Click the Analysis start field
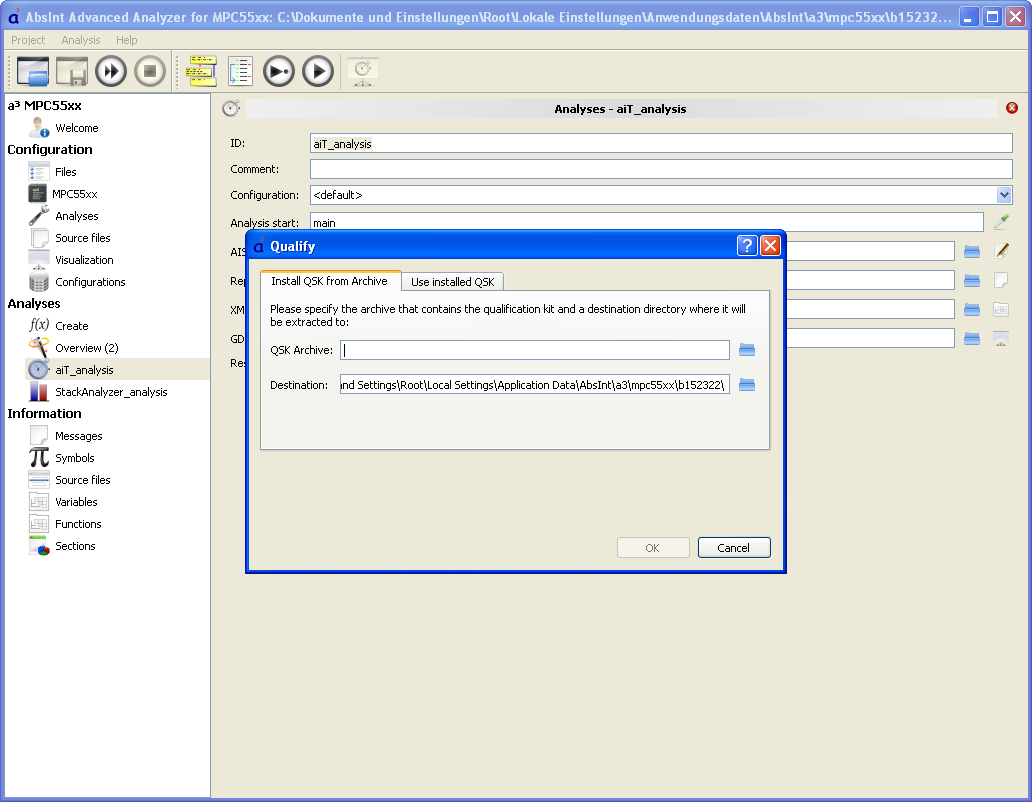The image size is (1032, 802). [646, 223]
